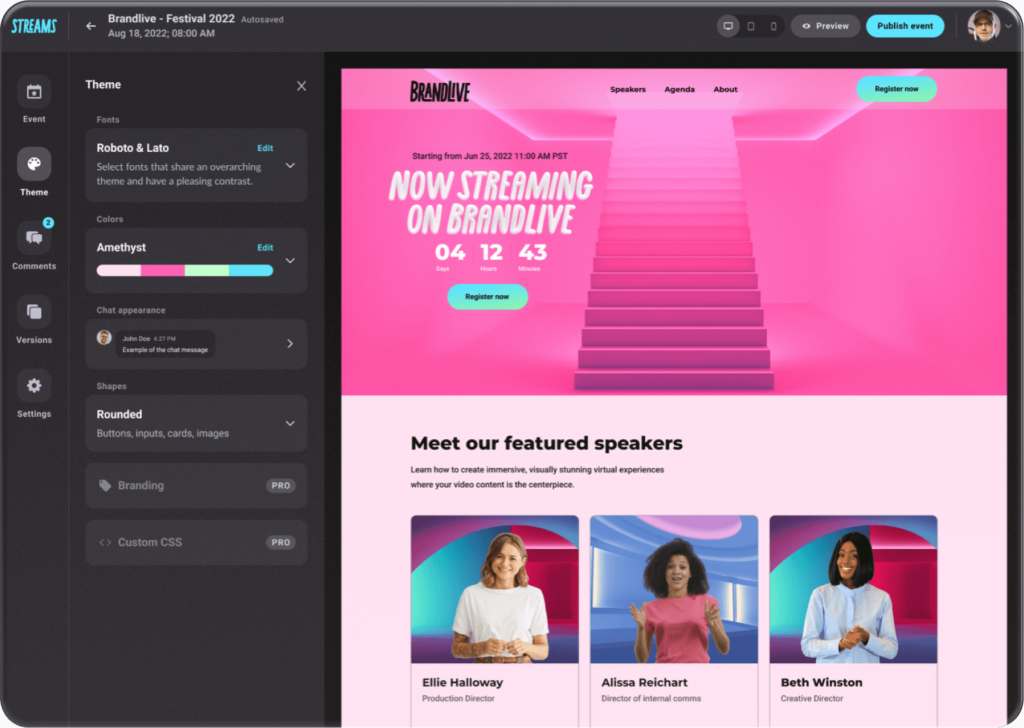Expand the Roboto & Lato fonts section
Image resolution: width=1024 pixels, height=728 pixels.
(290, 166)
